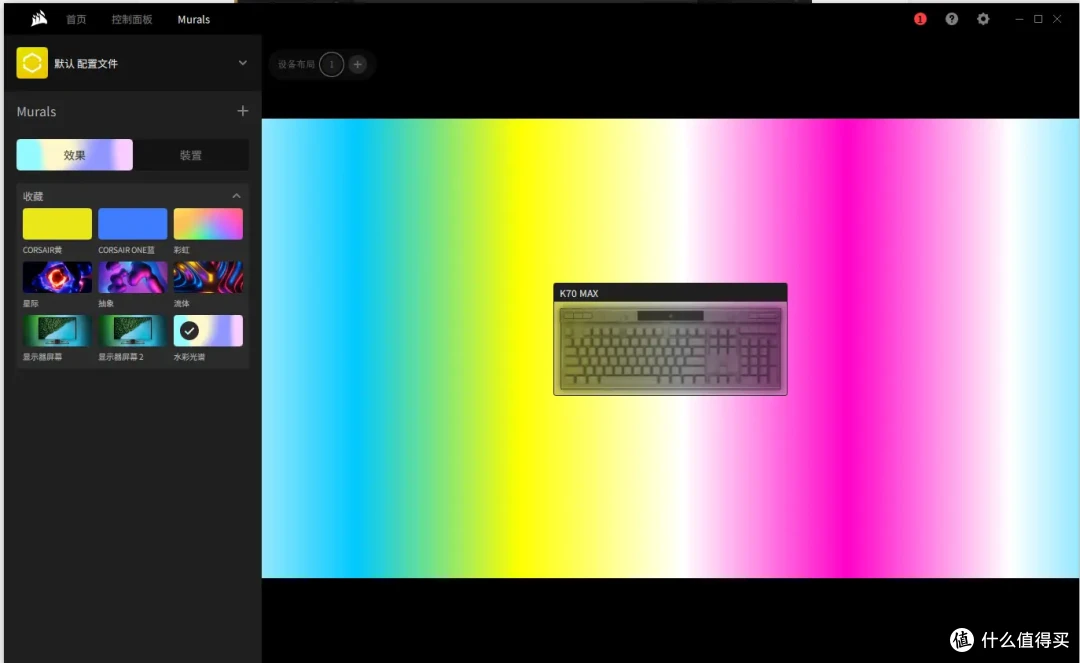Select the K70 MAX title bar
The image size is (1080, 663).
pos(670,293)
